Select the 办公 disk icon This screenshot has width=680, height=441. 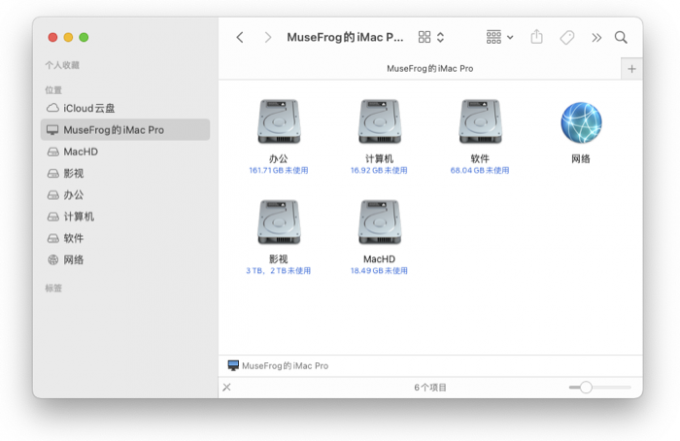click(x=278, y=122)
